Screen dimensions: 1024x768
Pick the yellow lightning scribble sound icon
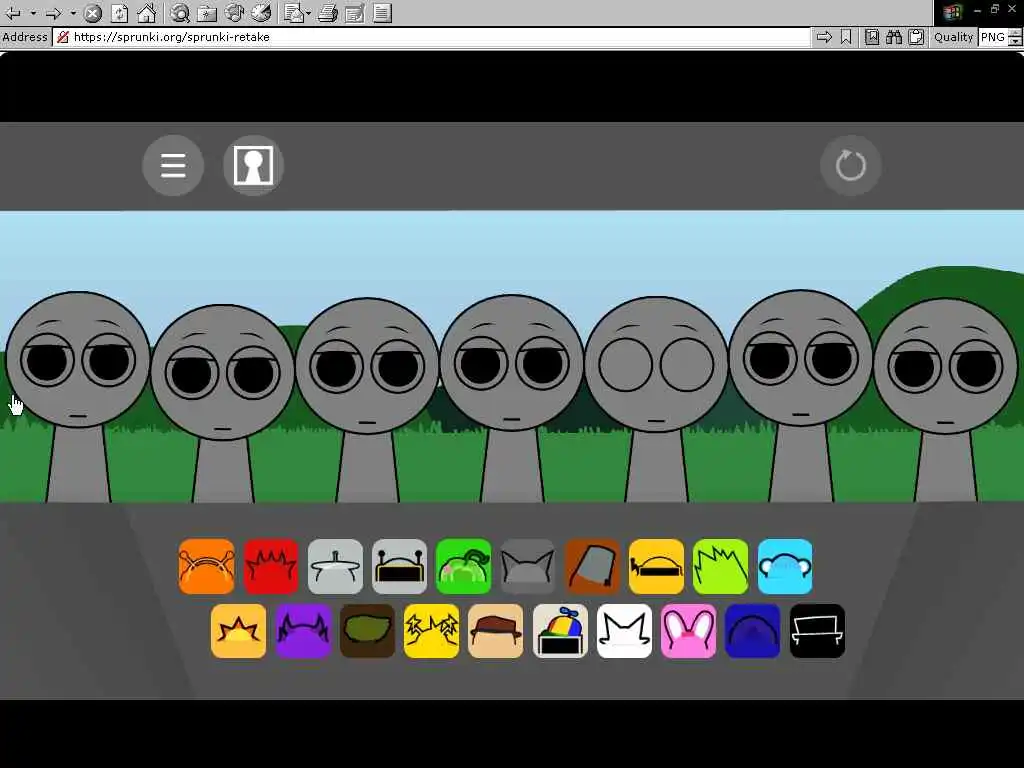click(x=431, y=631)
